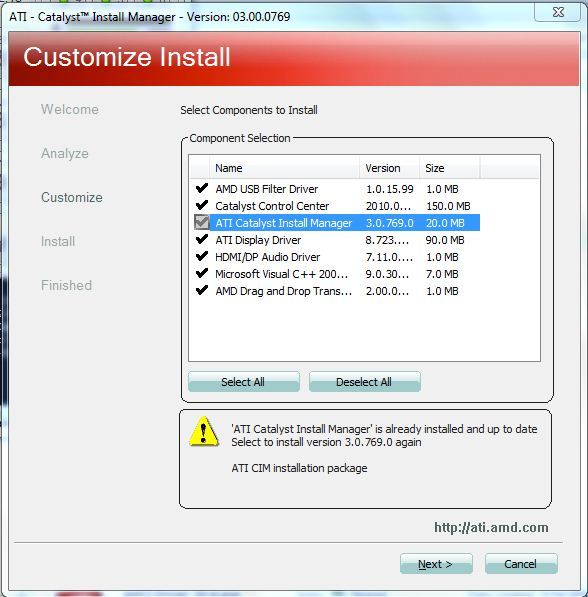This screenshot has width=588, height=597.
Task: Uncheck AMD Drag and Drop Transcoding checkmark
Action: click(201, 291)
